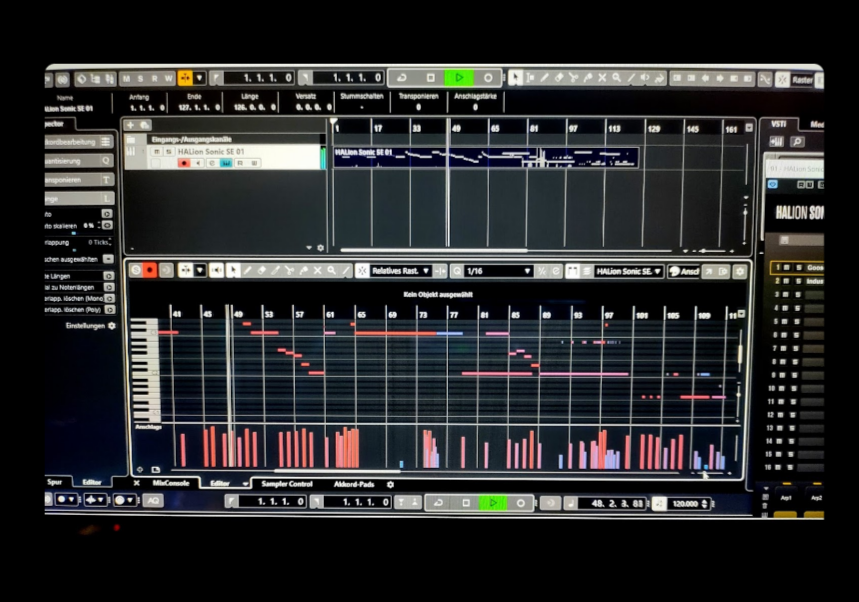Open the Key Editor settings gear
The image size is (859, 602).
pos(740,271)
